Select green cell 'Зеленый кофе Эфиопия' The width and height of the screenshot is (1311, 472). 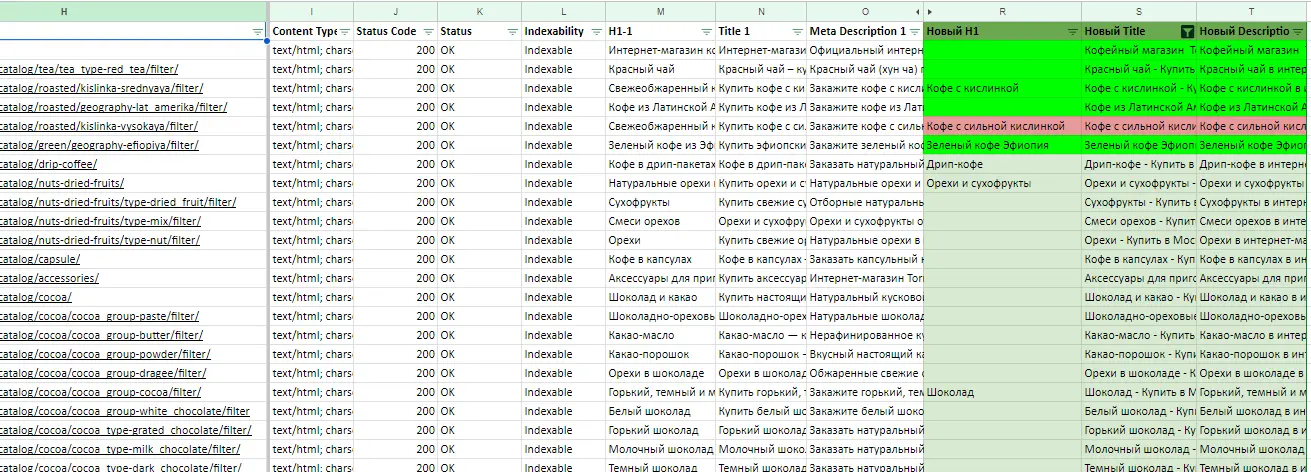(x=1002, y=145)
